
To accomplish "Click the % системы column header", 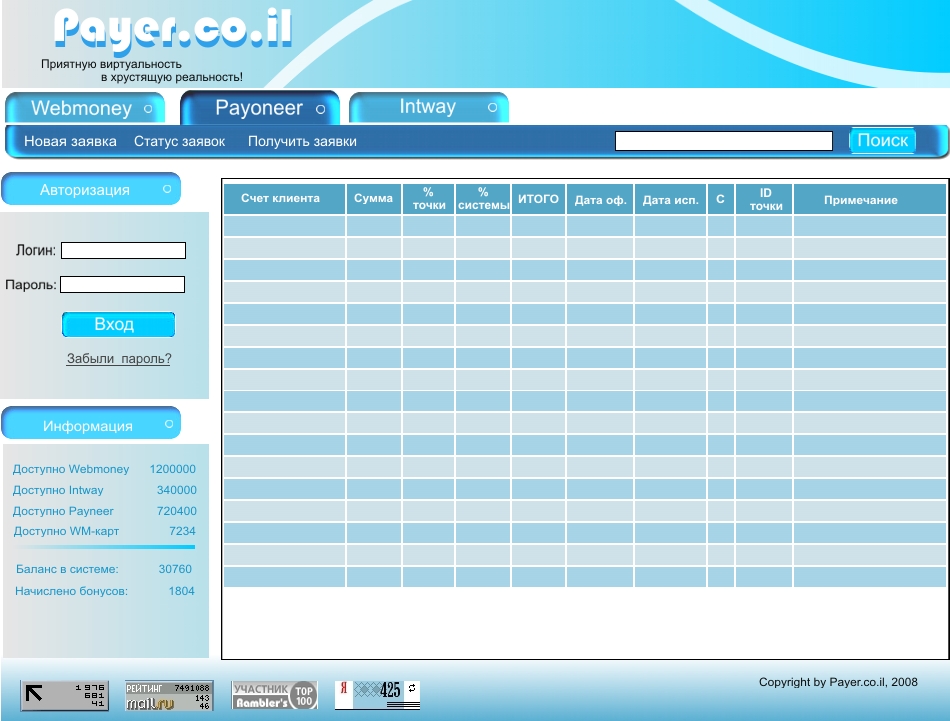I will point(483,199).
